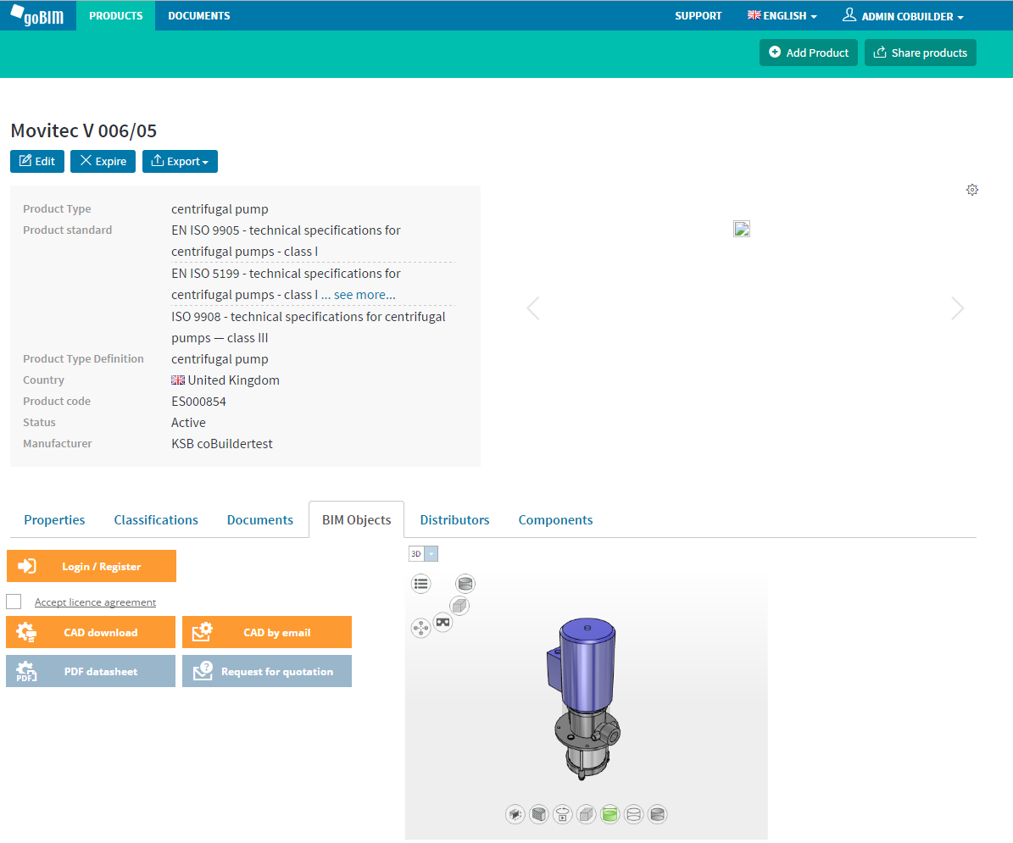This screenshot has height=843, width=1013.
Task: Switch to the Classifications tab
Action: pyautogui.click(x=156, y=520)
